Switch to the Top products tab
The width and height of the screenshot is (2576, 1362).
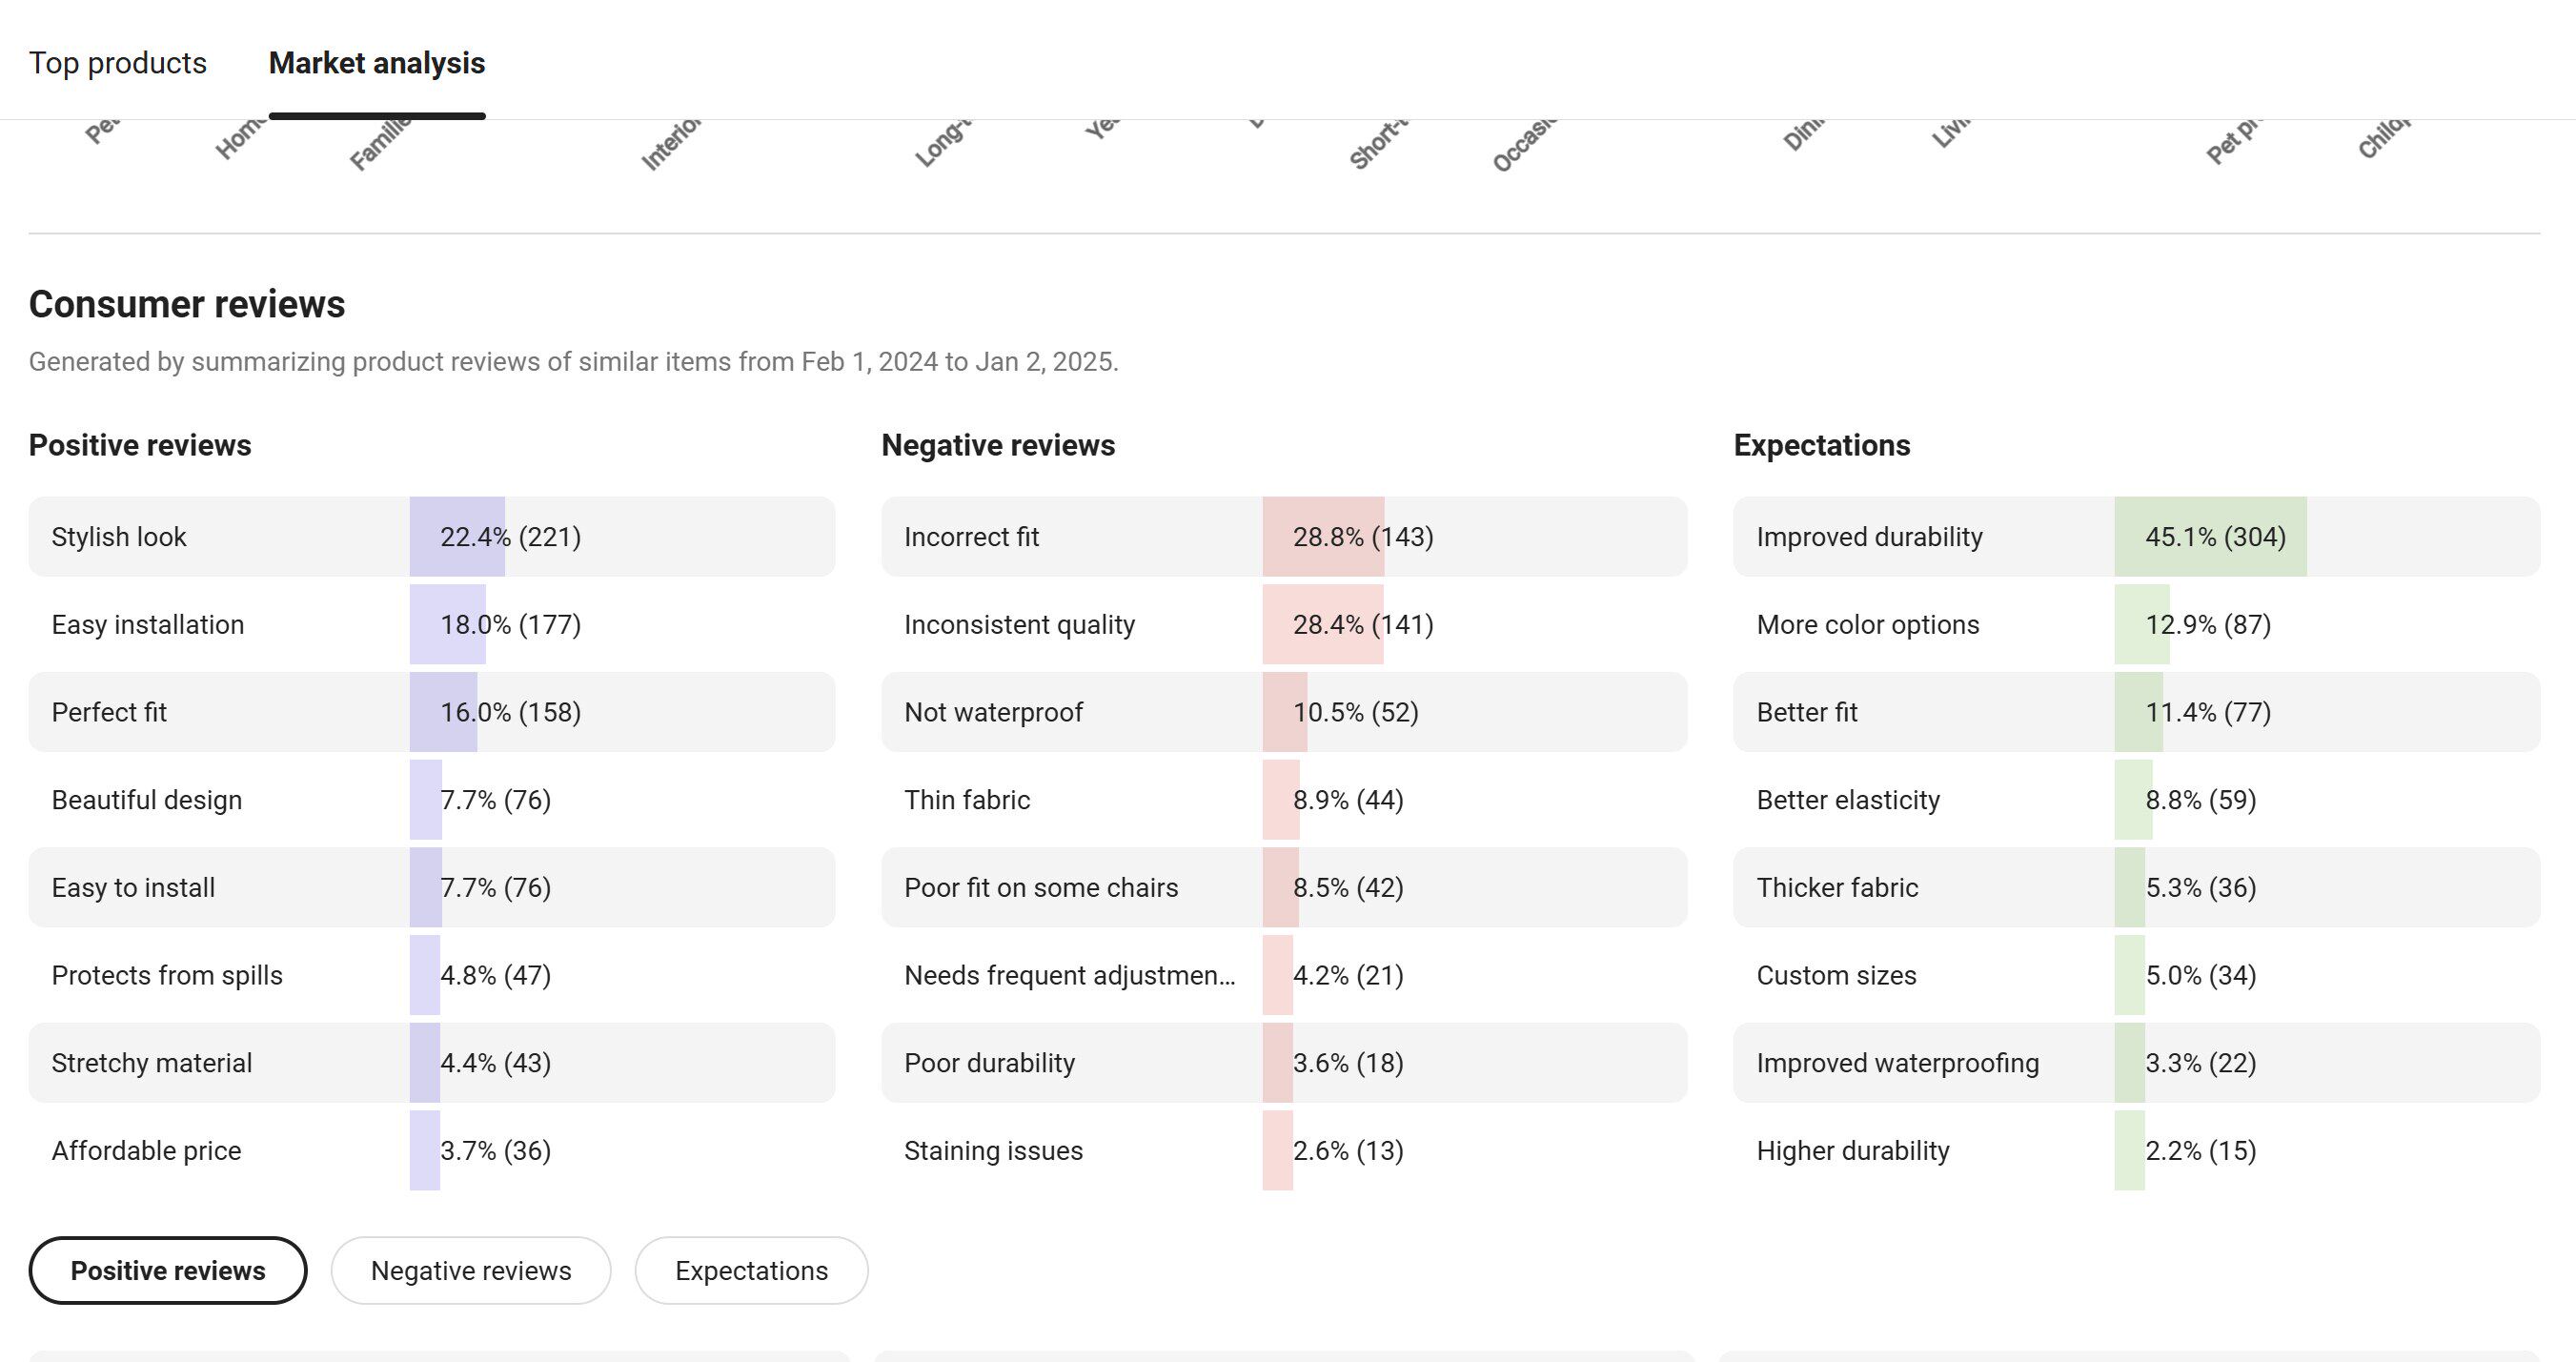[117, 63]
